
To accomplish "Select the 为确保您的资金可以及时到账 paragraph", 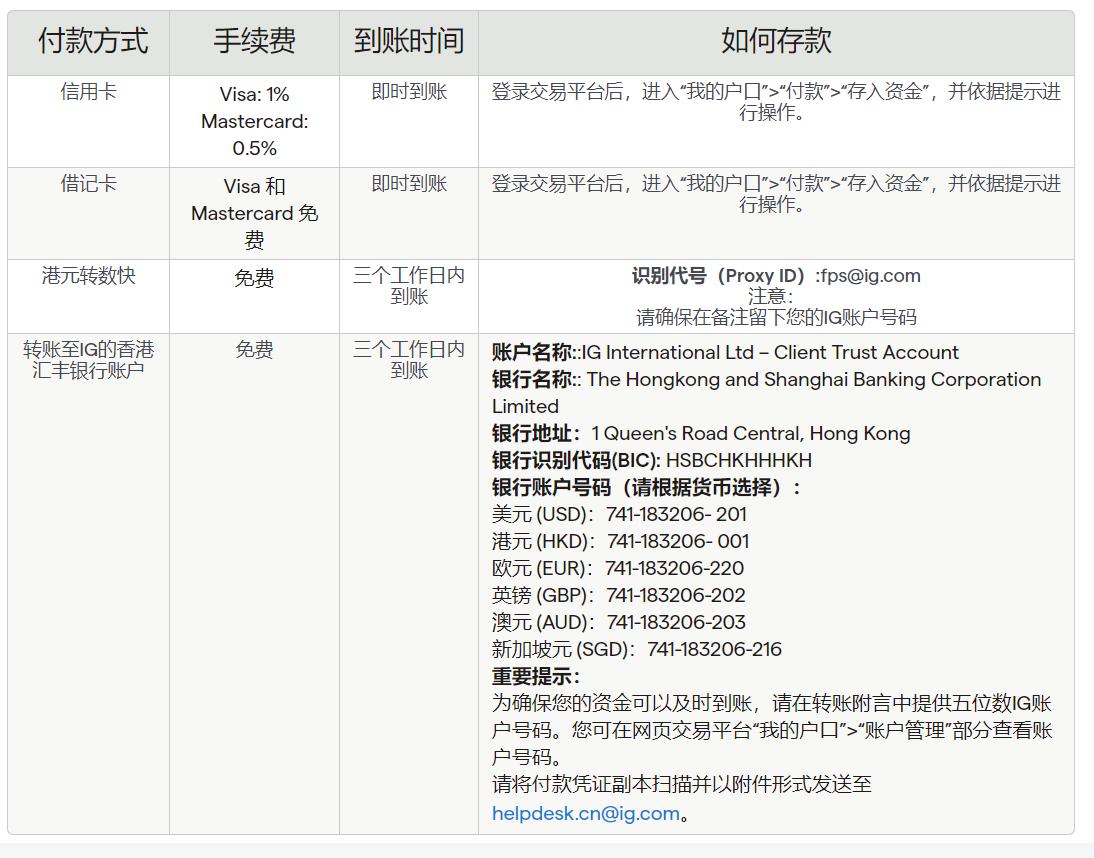I will [x=772, y=730].
